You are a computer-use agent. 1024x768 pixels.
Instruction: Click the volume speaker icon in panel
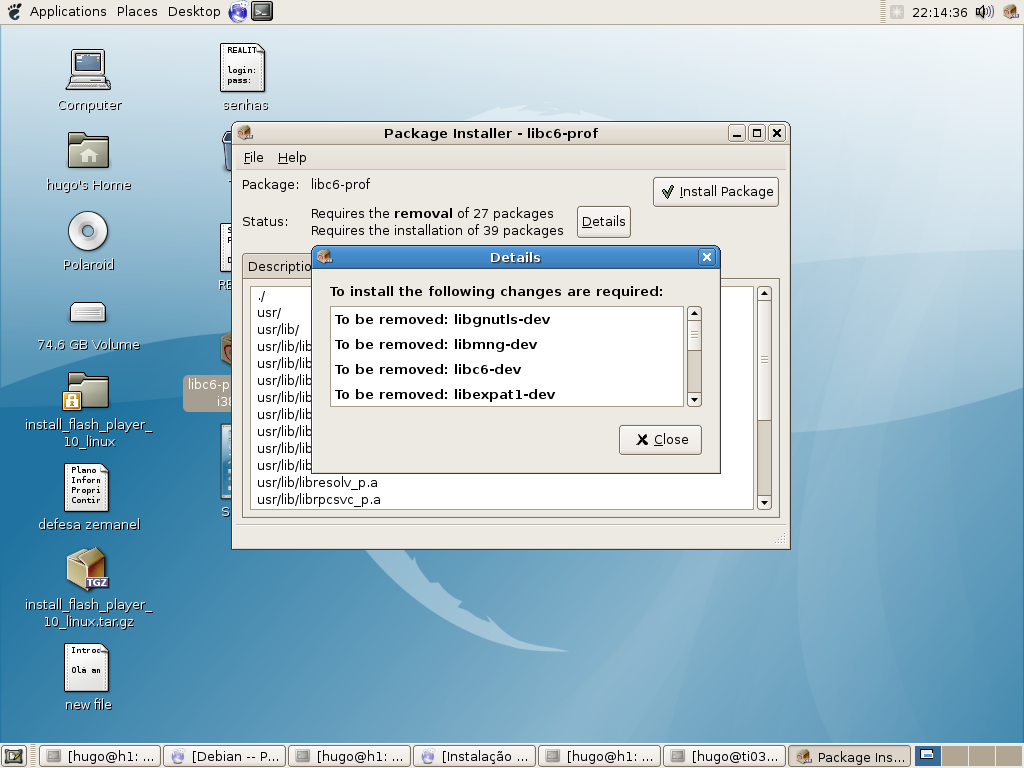coord(984,12)
